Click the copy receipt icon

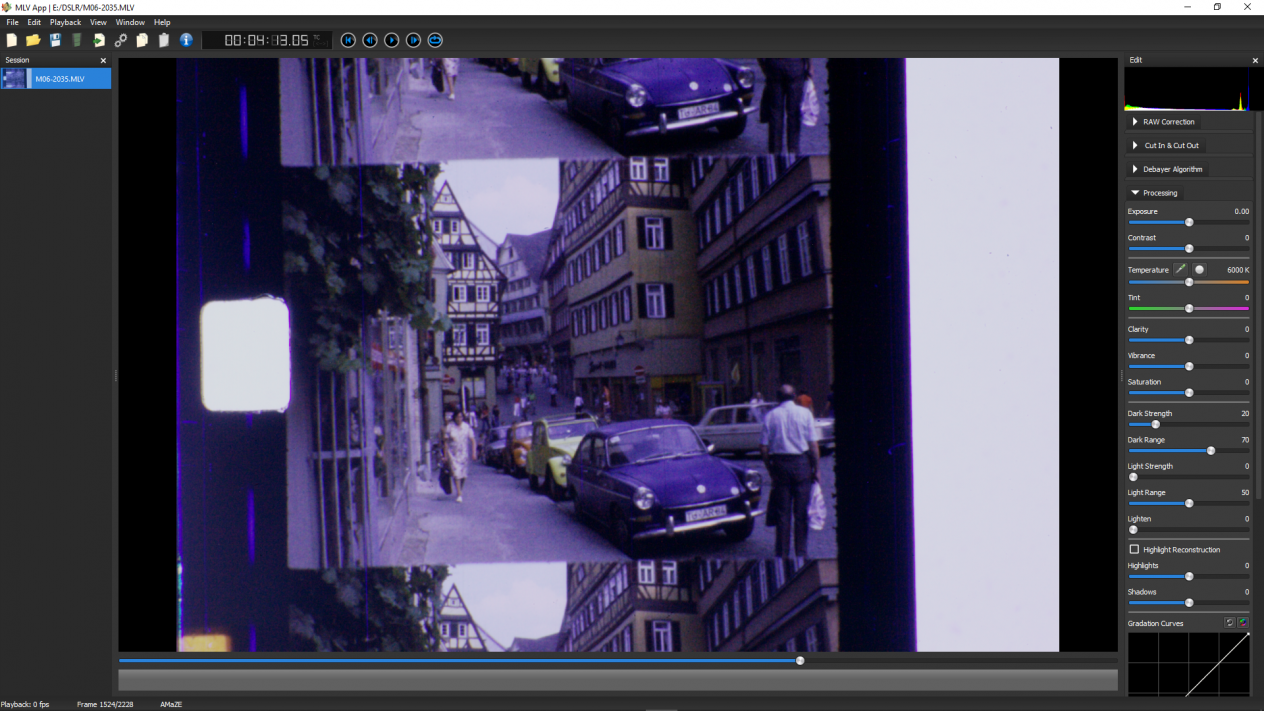pyautogui.click(x=142, y=40)
